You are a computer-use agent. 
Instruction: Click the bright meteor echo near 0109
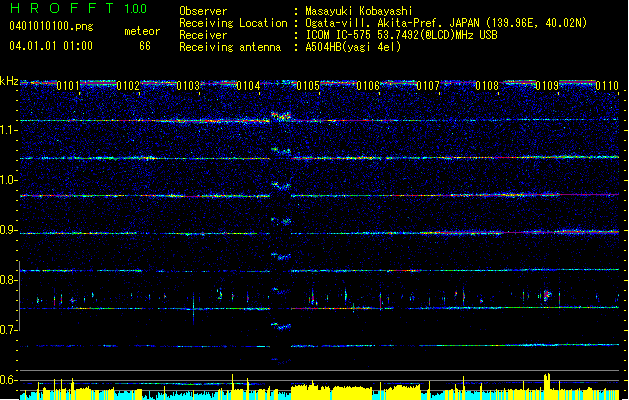click(547, 296)
